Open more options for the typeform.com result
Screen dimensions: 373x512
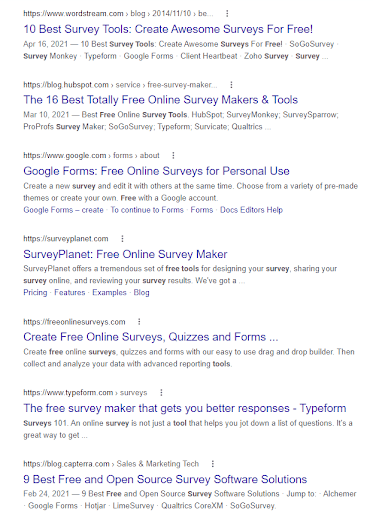[161, 393]
